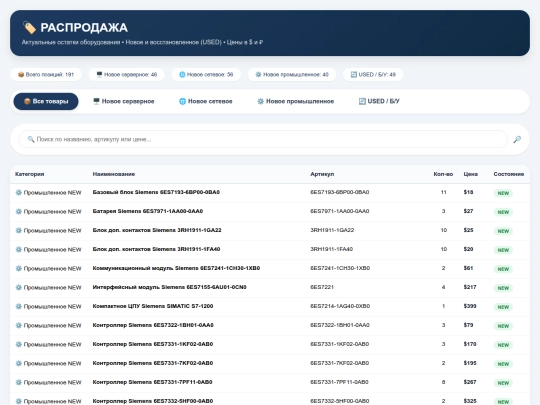Click gear icon in 3RH1911-1GA22 row
Image resolution: width=540 pixels, height=405 pixels.
(19, 230)
